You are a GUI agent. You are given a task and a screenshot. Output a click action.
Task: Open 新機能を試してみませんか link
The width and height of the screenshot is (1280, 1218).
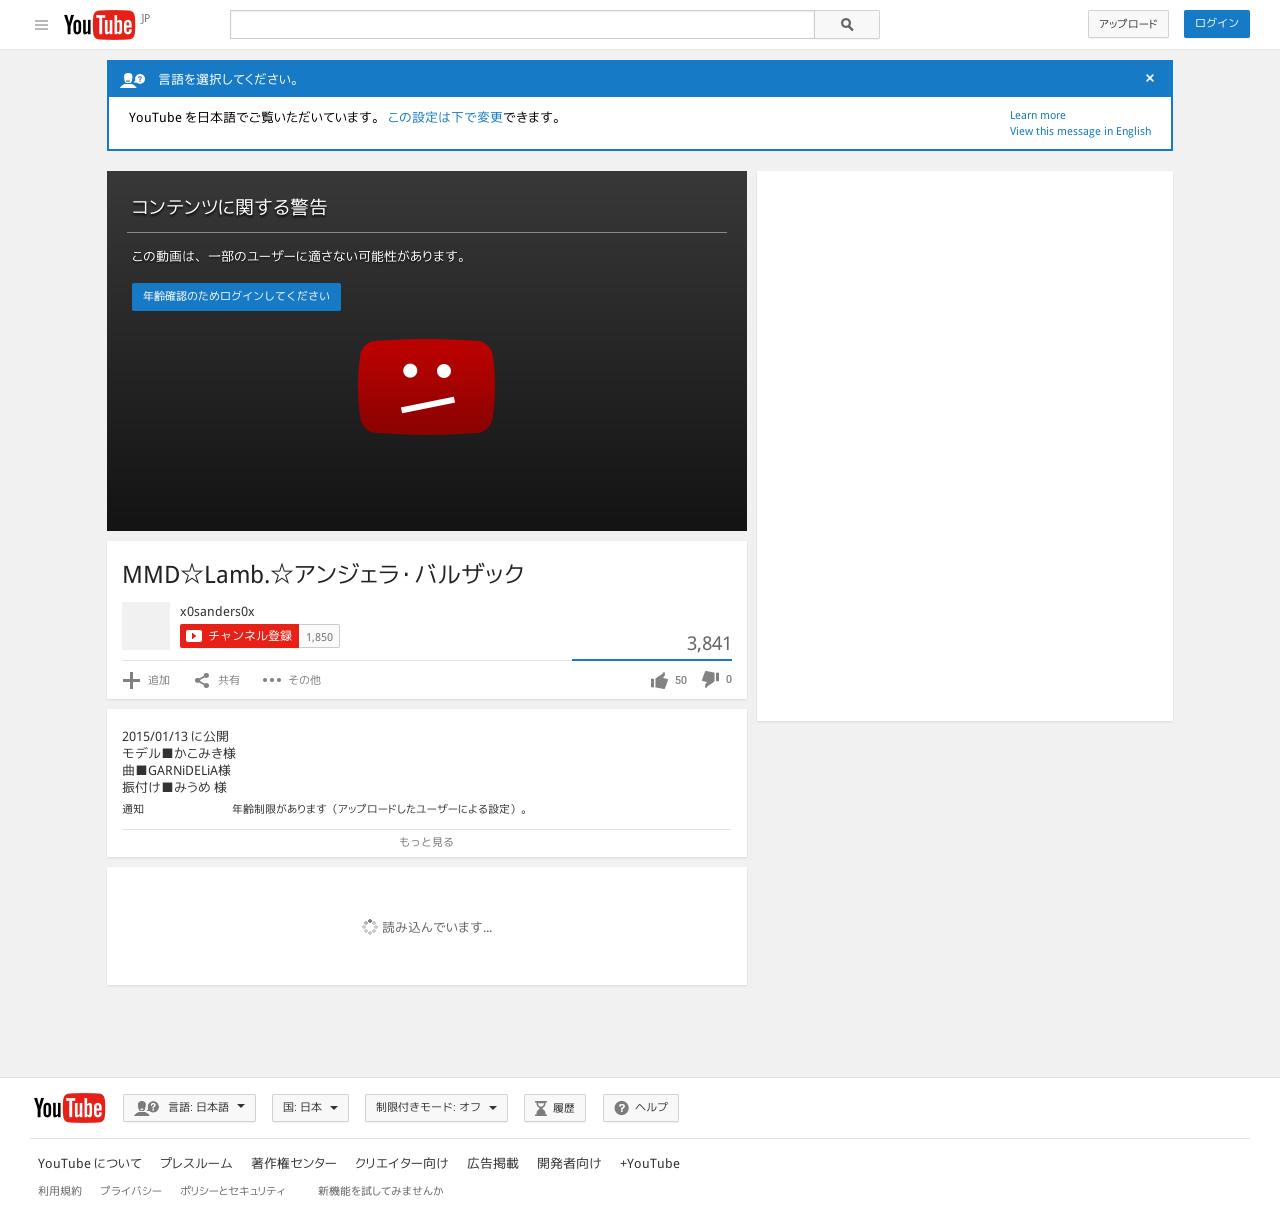click(380, 1191)
